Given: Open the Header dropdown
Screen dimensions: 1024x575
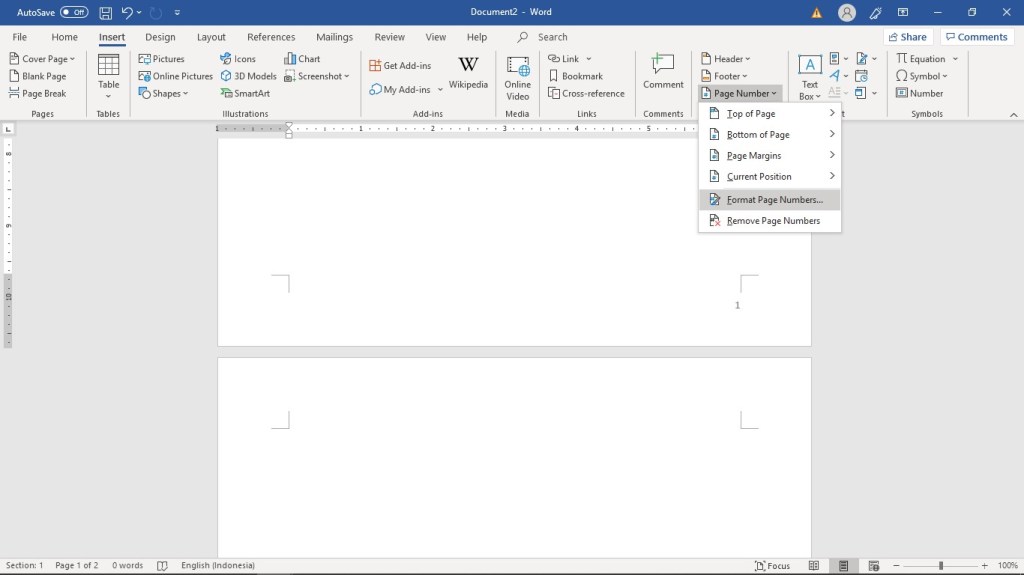Looking at the screenshot, I should [726, 59].
